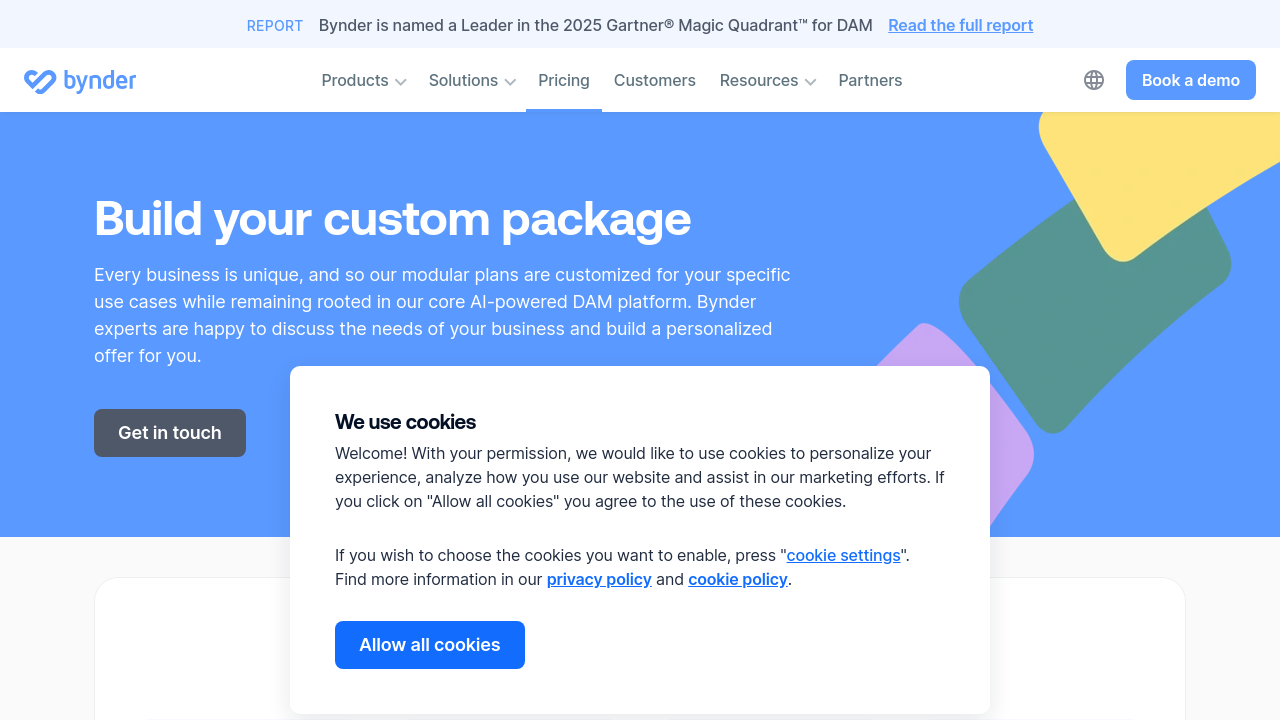Screen dimensions: 1280x720
Task: Click the Bynder wordmark text
Action: pyautogui.click(x=100, y=81)
